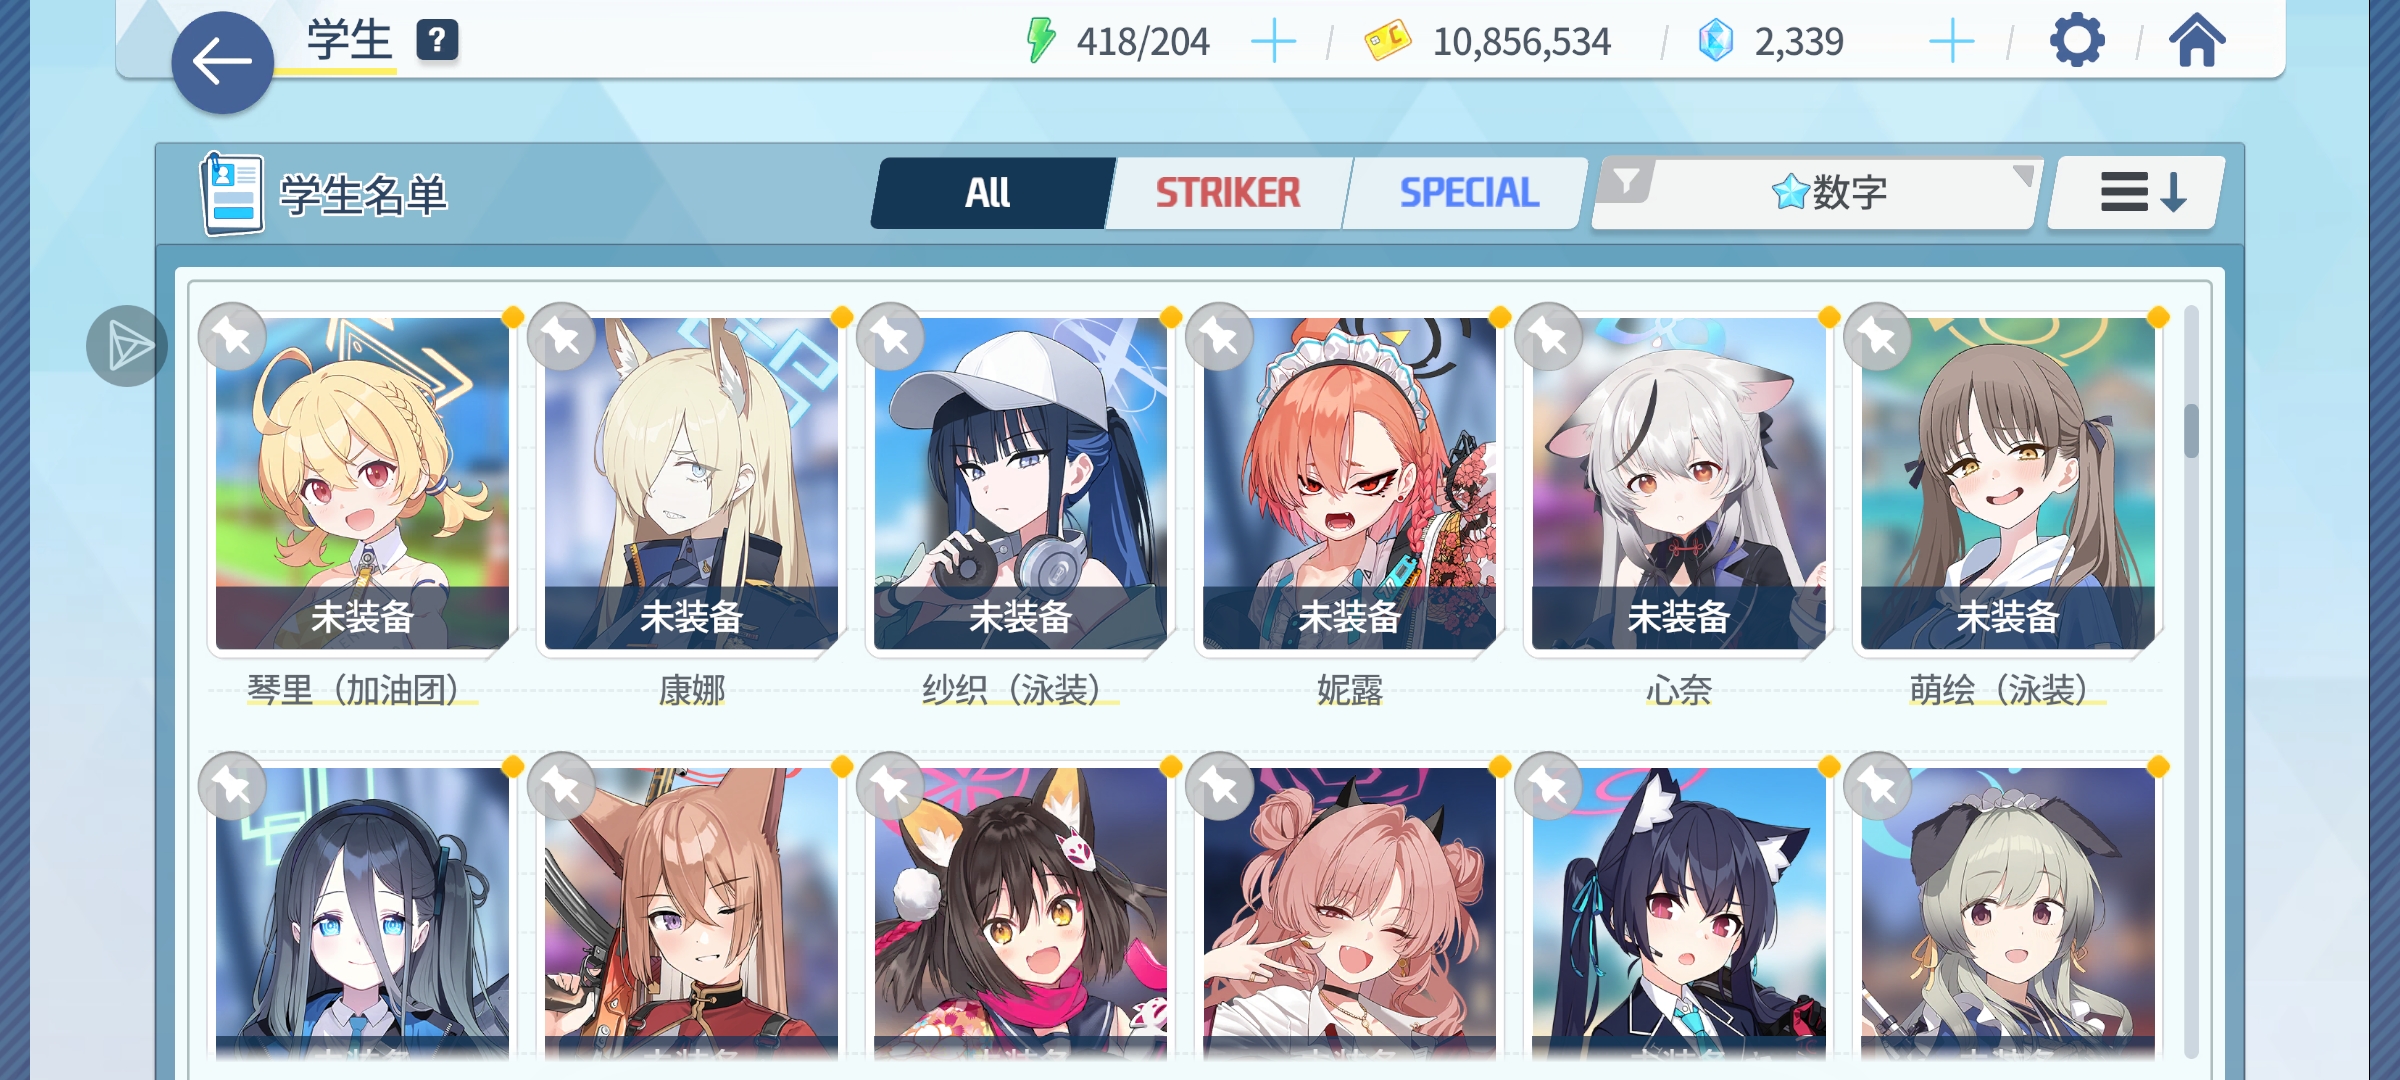2400x1080 pixels.
Task: Open student 萌绘（泳装）card
Action: (2007, 484)
